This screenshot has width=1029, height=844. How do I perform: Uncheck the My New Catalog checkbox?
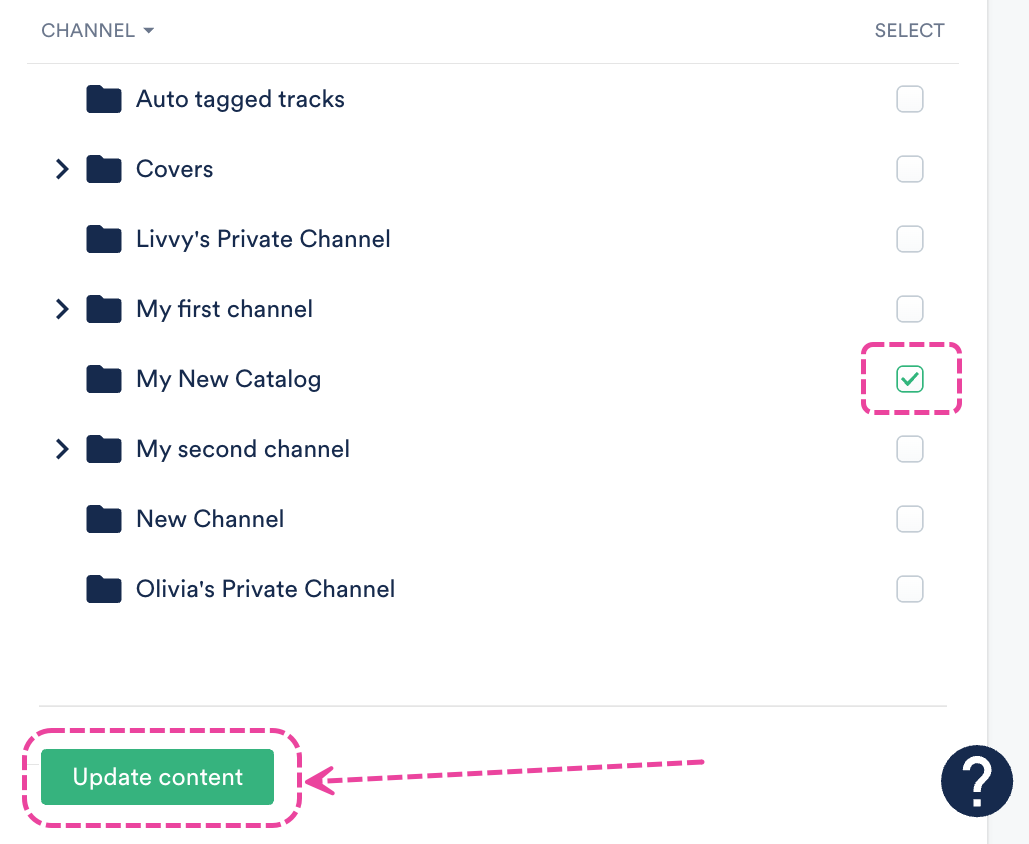click(910, 379)
